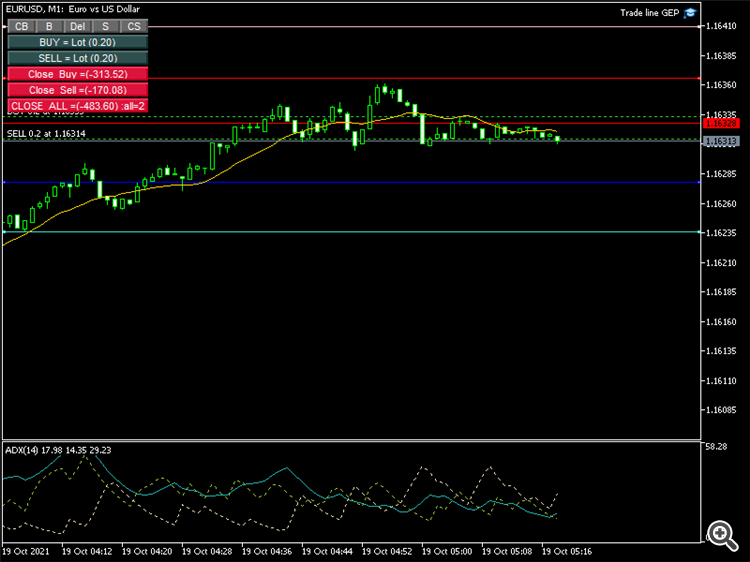Click the CB button
Screen dimensions: 750x562
22,26
